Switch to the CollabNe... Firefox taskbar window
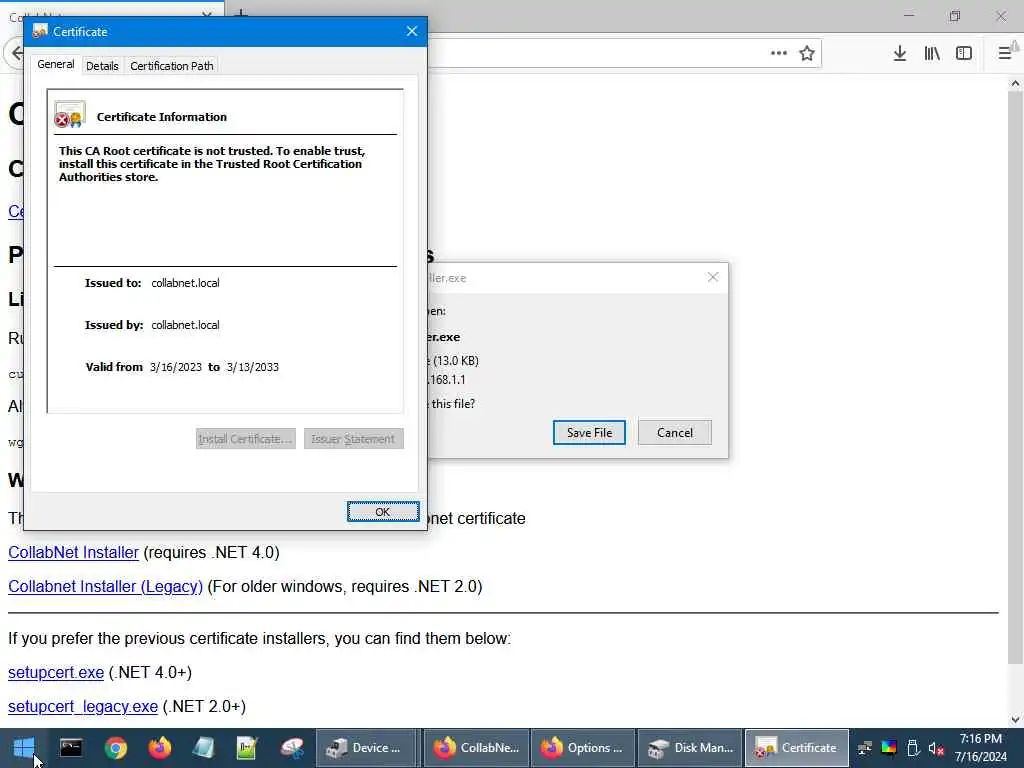 coord(476,748)
